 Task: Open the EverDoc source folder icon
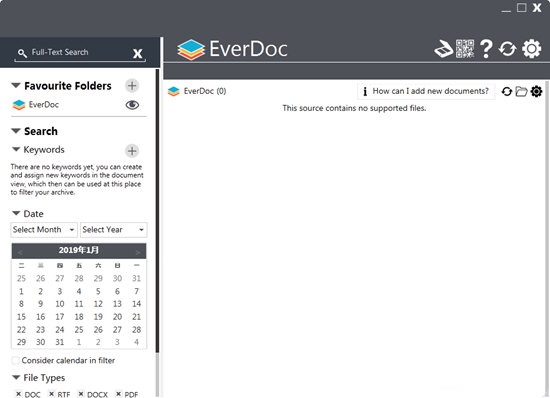click(x=521, y=92)
